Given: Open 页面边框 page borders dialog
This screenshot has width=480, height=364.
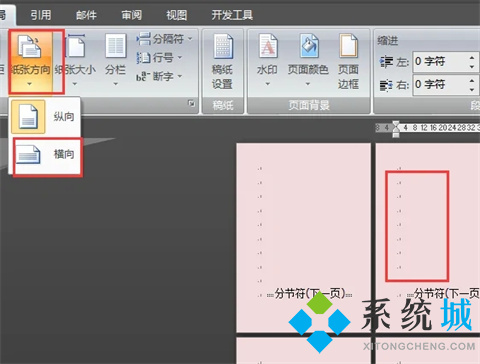Looking at the screenshot, I should [x=348, y=62].
